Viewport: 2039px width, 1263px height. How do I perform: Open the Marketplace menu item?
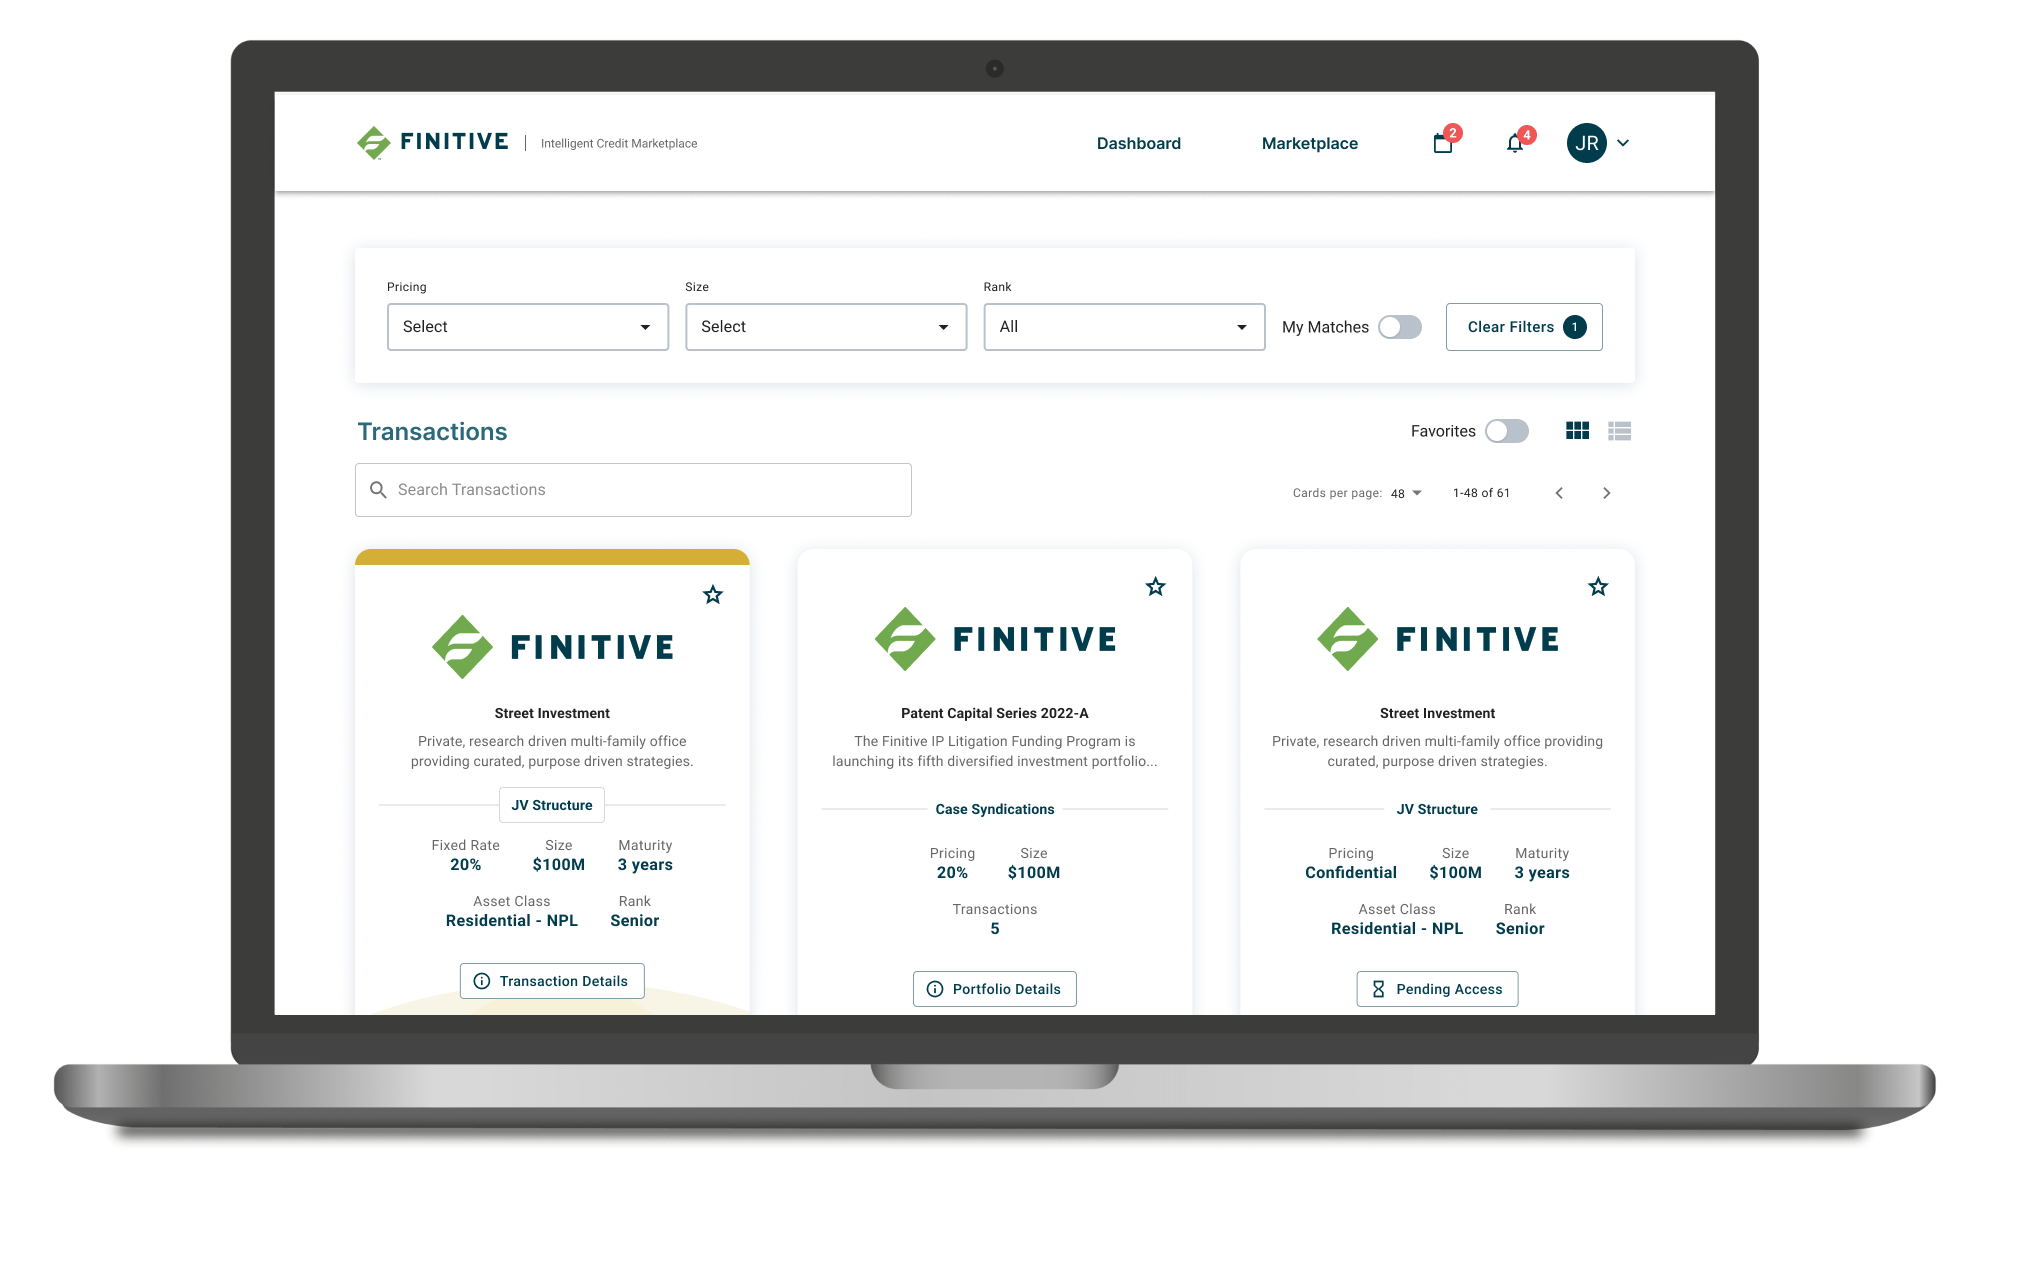pyautogui.click(x=1308, y=141)
